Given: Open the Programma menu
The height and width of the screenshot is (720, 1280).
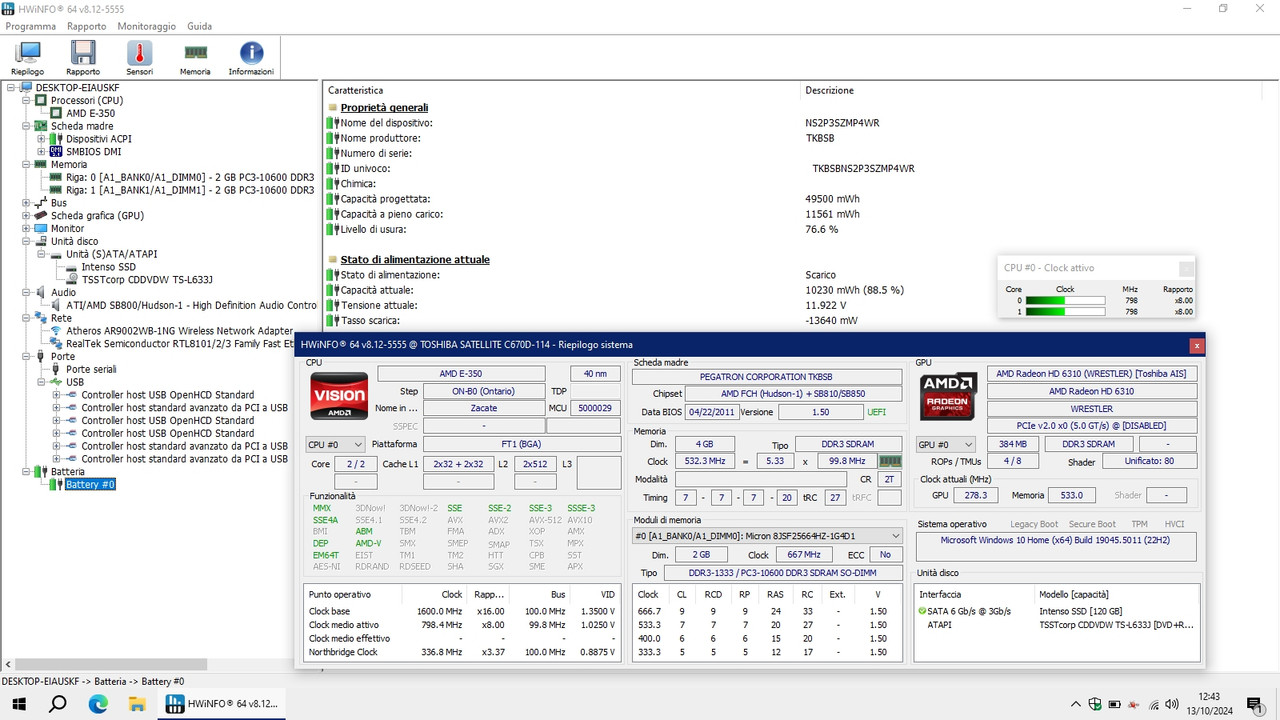Looking at the screenshot, I should click(30, 26).
